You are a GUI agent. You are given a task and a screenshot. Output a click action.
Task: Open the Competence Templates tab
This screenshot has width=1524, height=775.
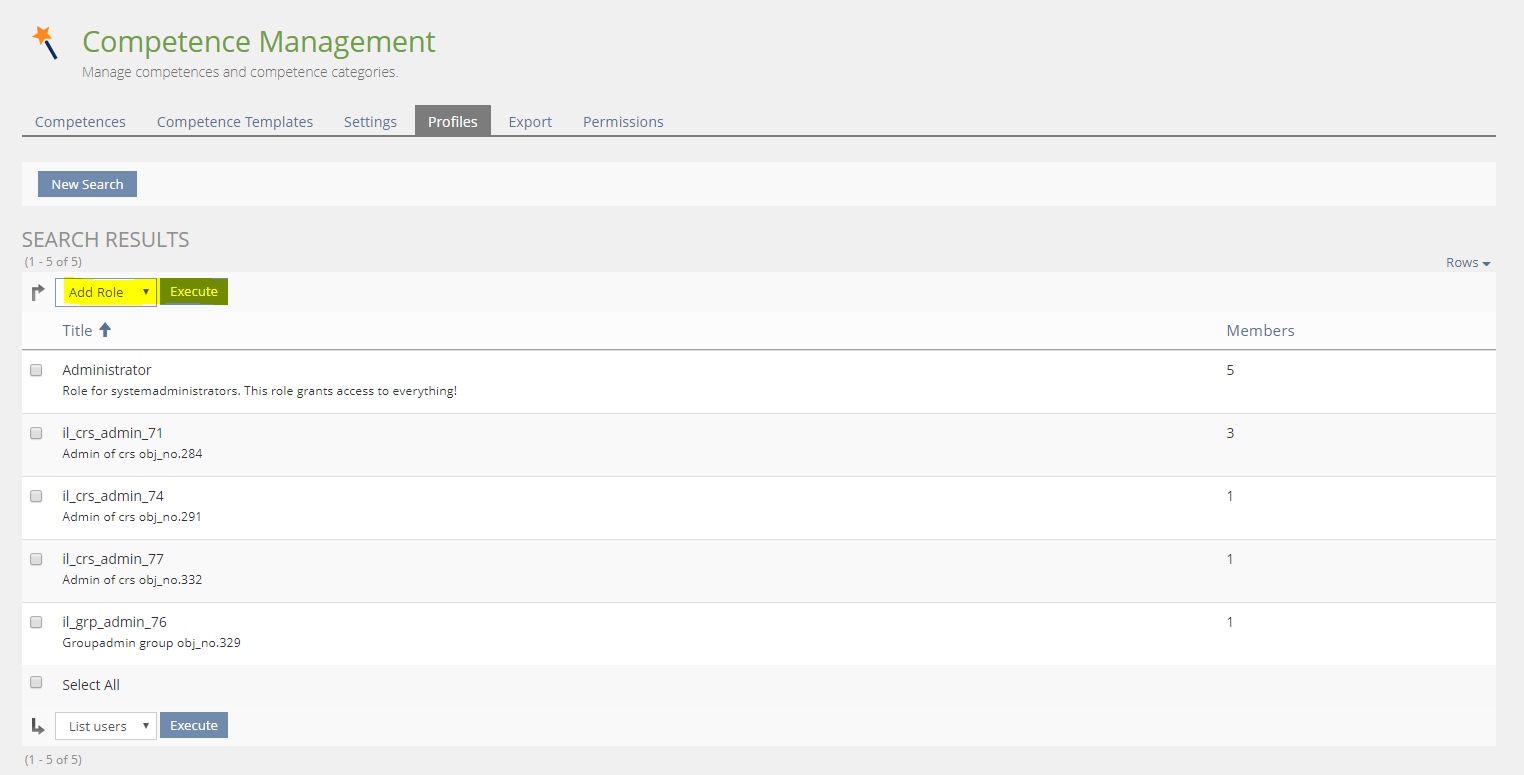click(x=235, y=122)
